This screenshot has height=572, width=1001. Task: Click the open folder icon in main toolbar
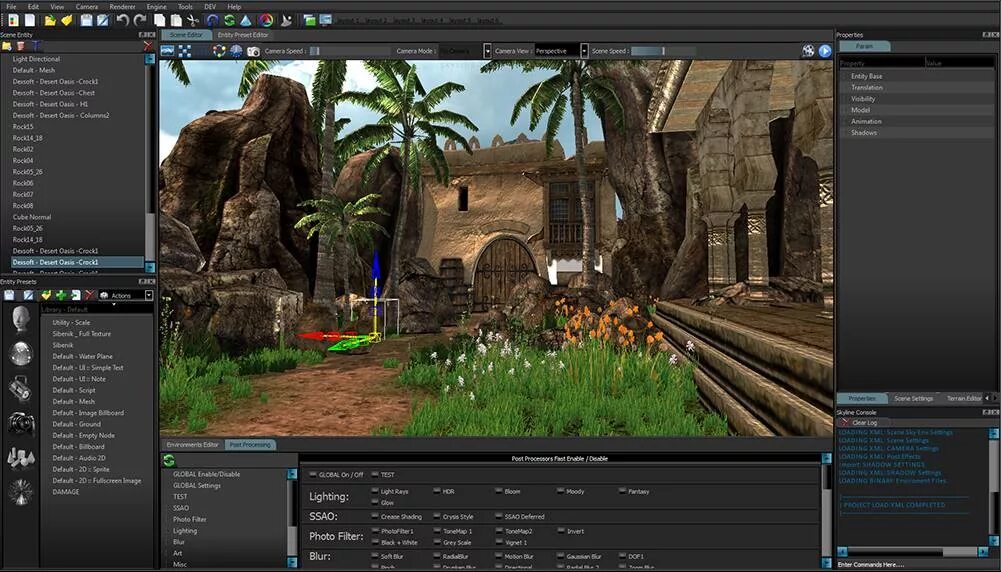pos(49,20)
